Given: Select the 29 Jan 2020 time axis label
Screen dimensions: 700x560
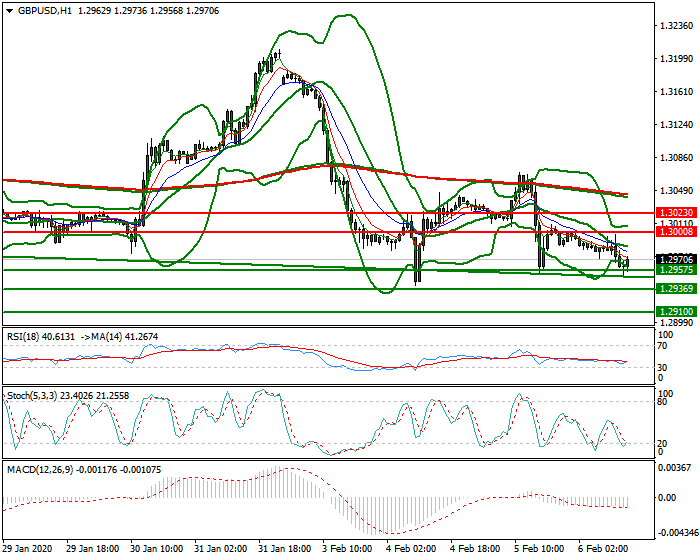Looking at the screenshot, I should click(28, 548).
